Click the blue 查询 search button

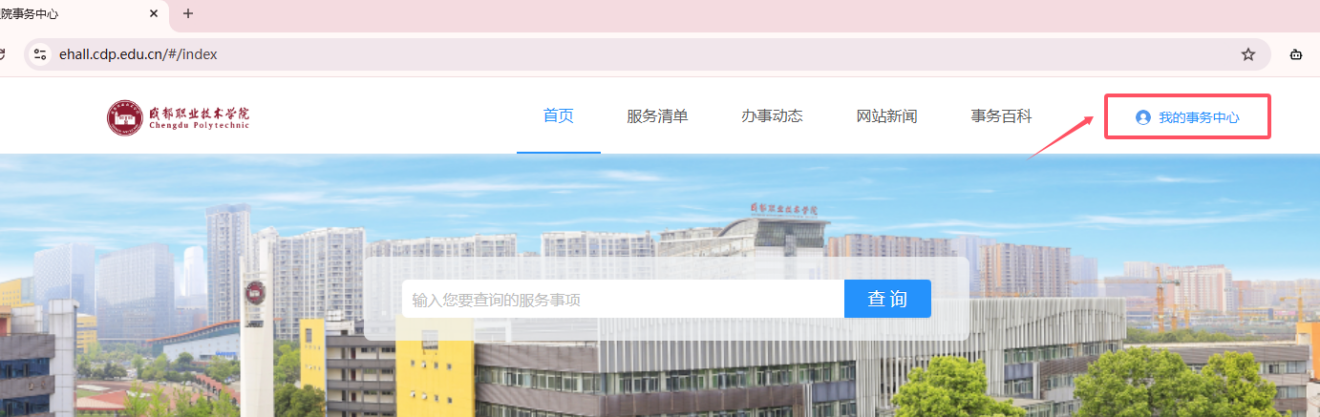point(887,299)
